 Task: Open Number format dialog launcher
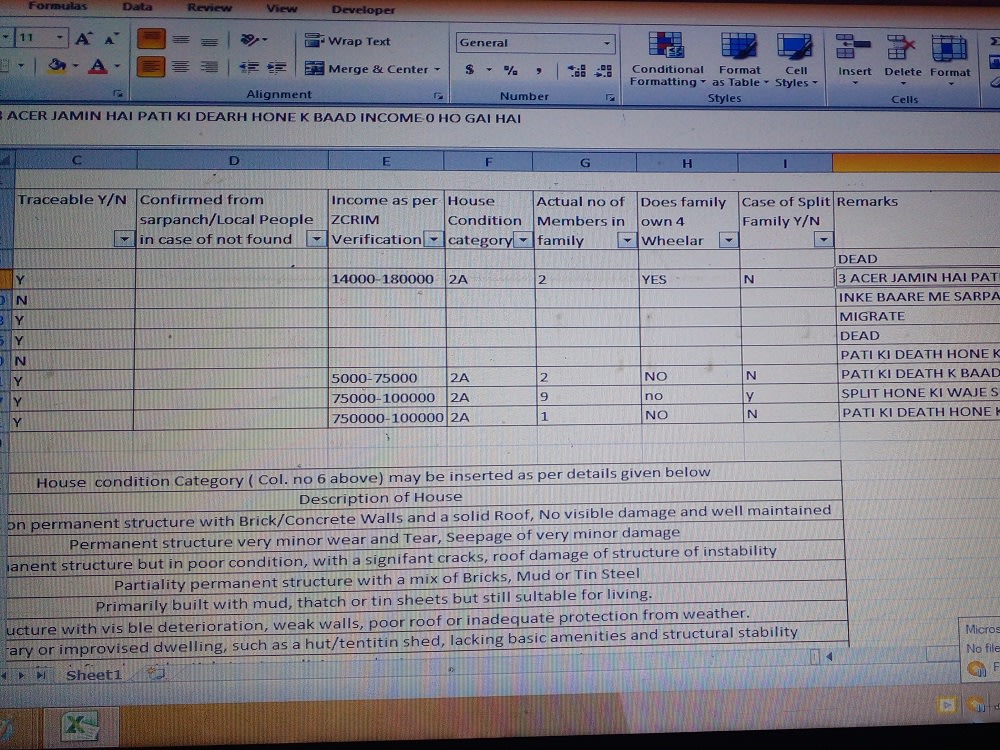coord(610,98)
